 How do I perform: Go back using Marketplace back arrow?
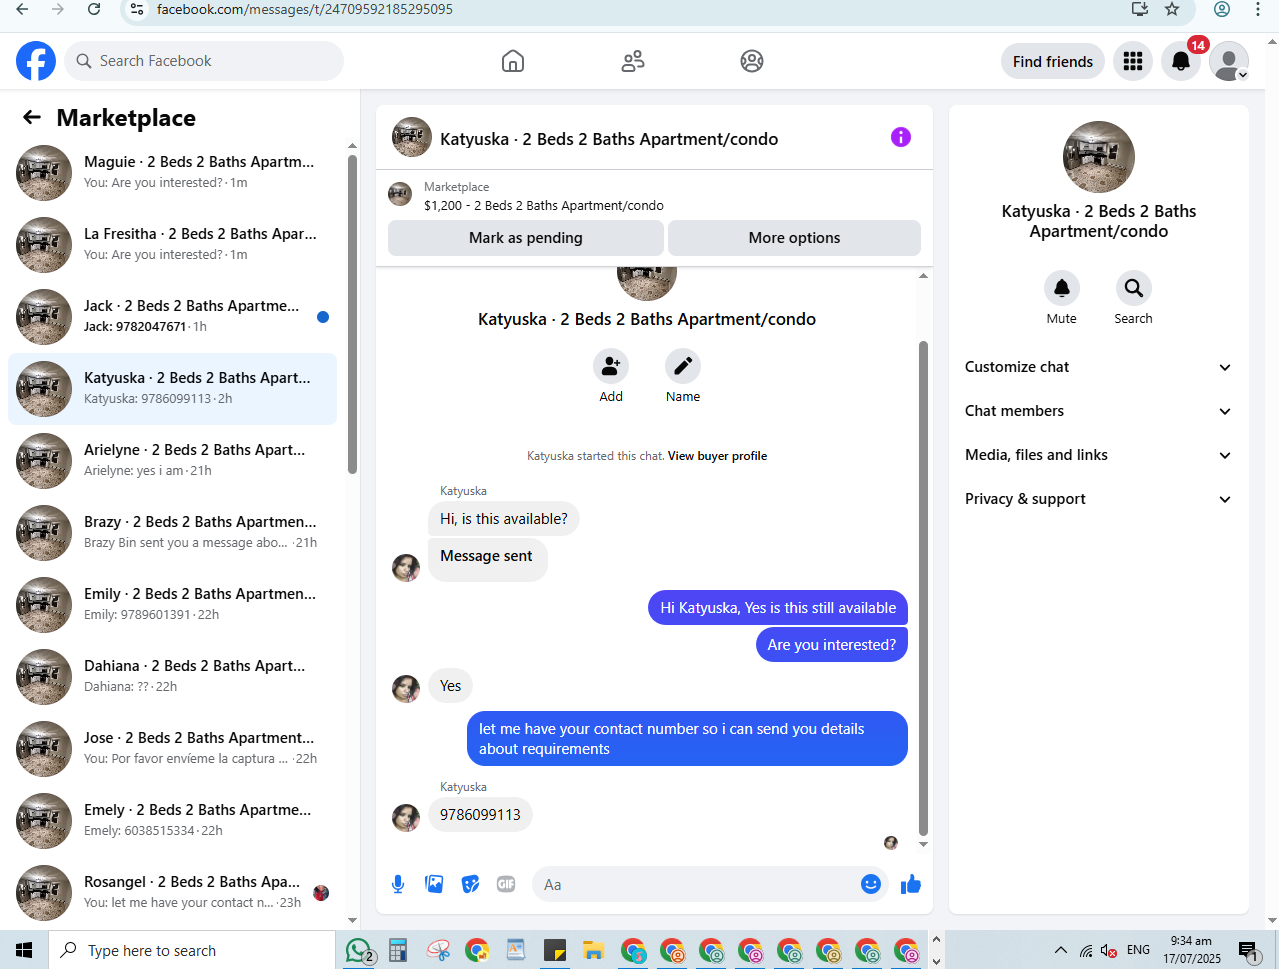(32, 117)
